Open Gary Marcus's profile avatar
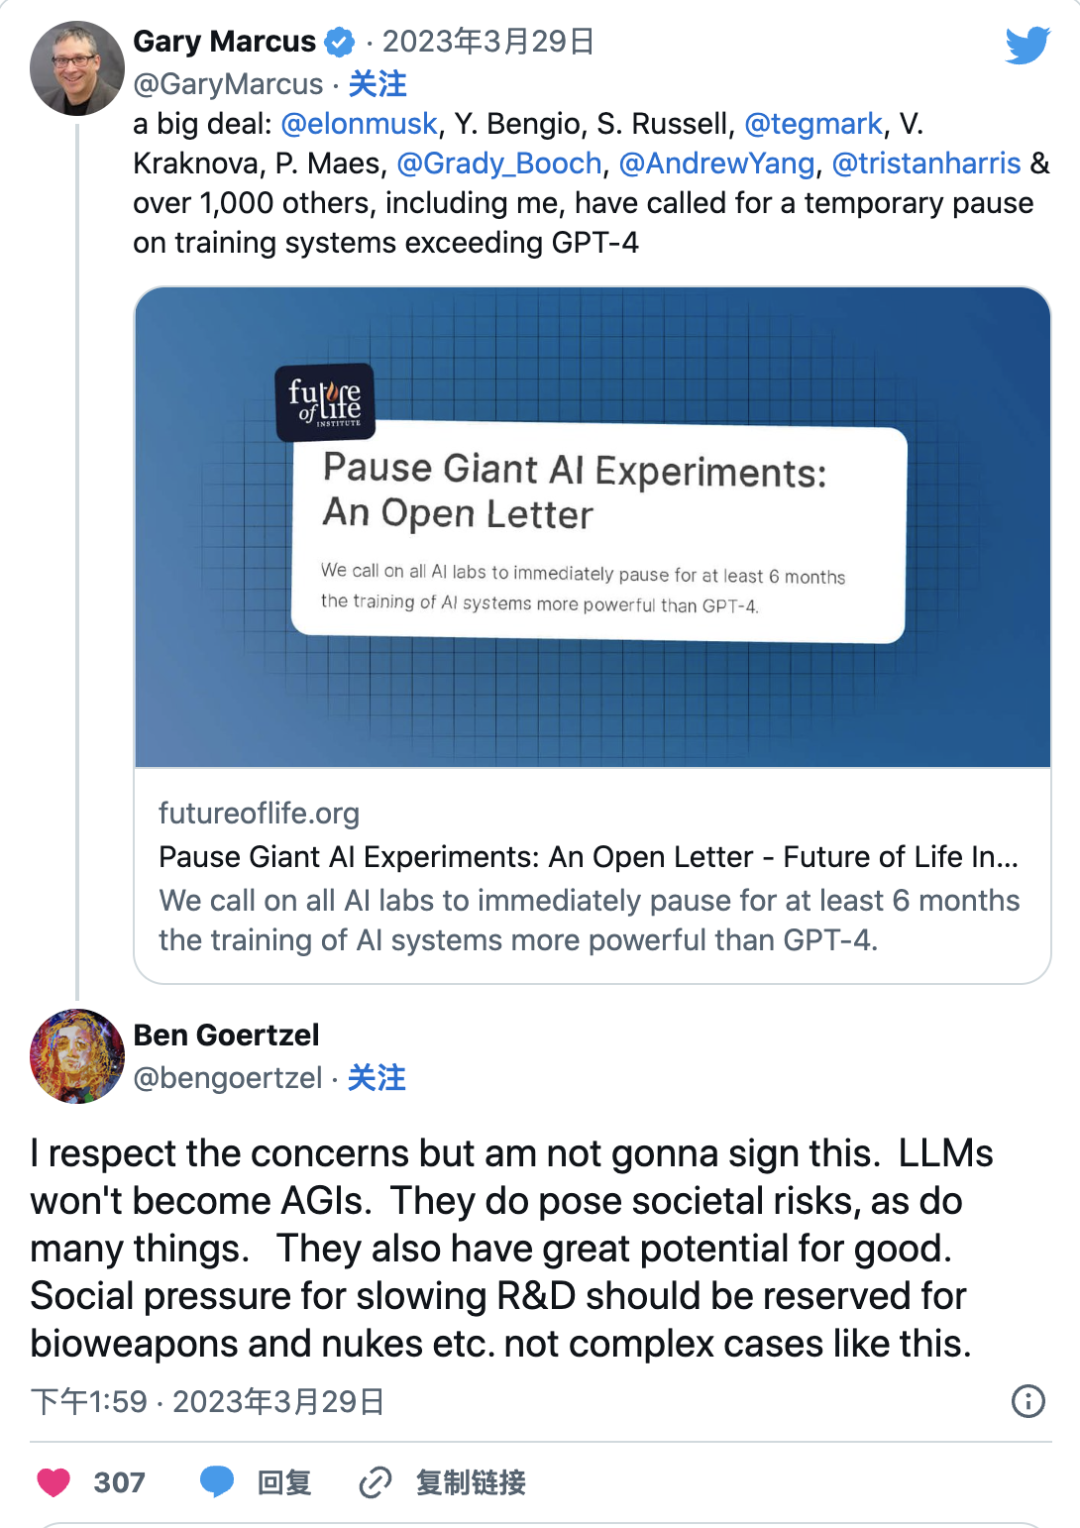The height and width of the screenshot is (1528, 1080). point(77,68)
